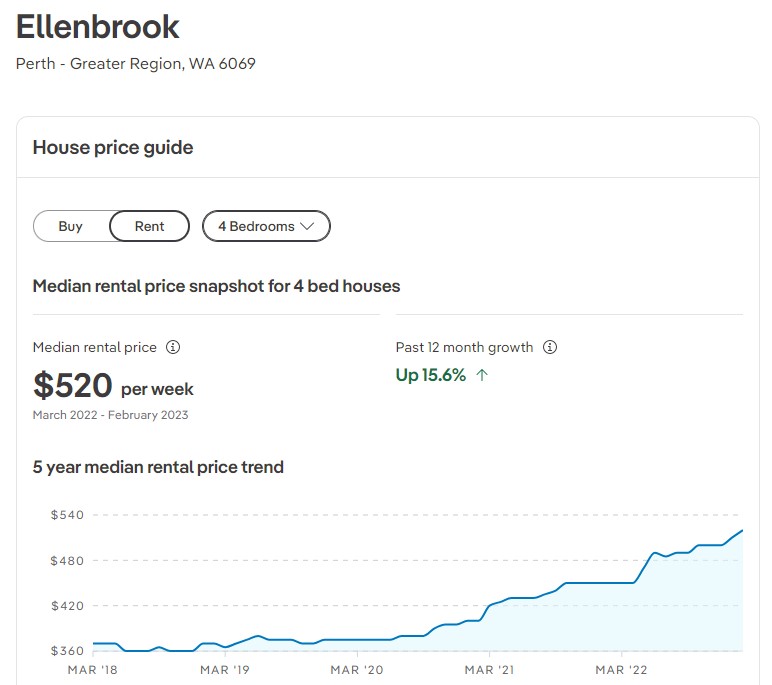This screenshot has height=685, width=772.
Task: Click the March 2022 - February 2023 date range
Action: click(x=110, y=415)
